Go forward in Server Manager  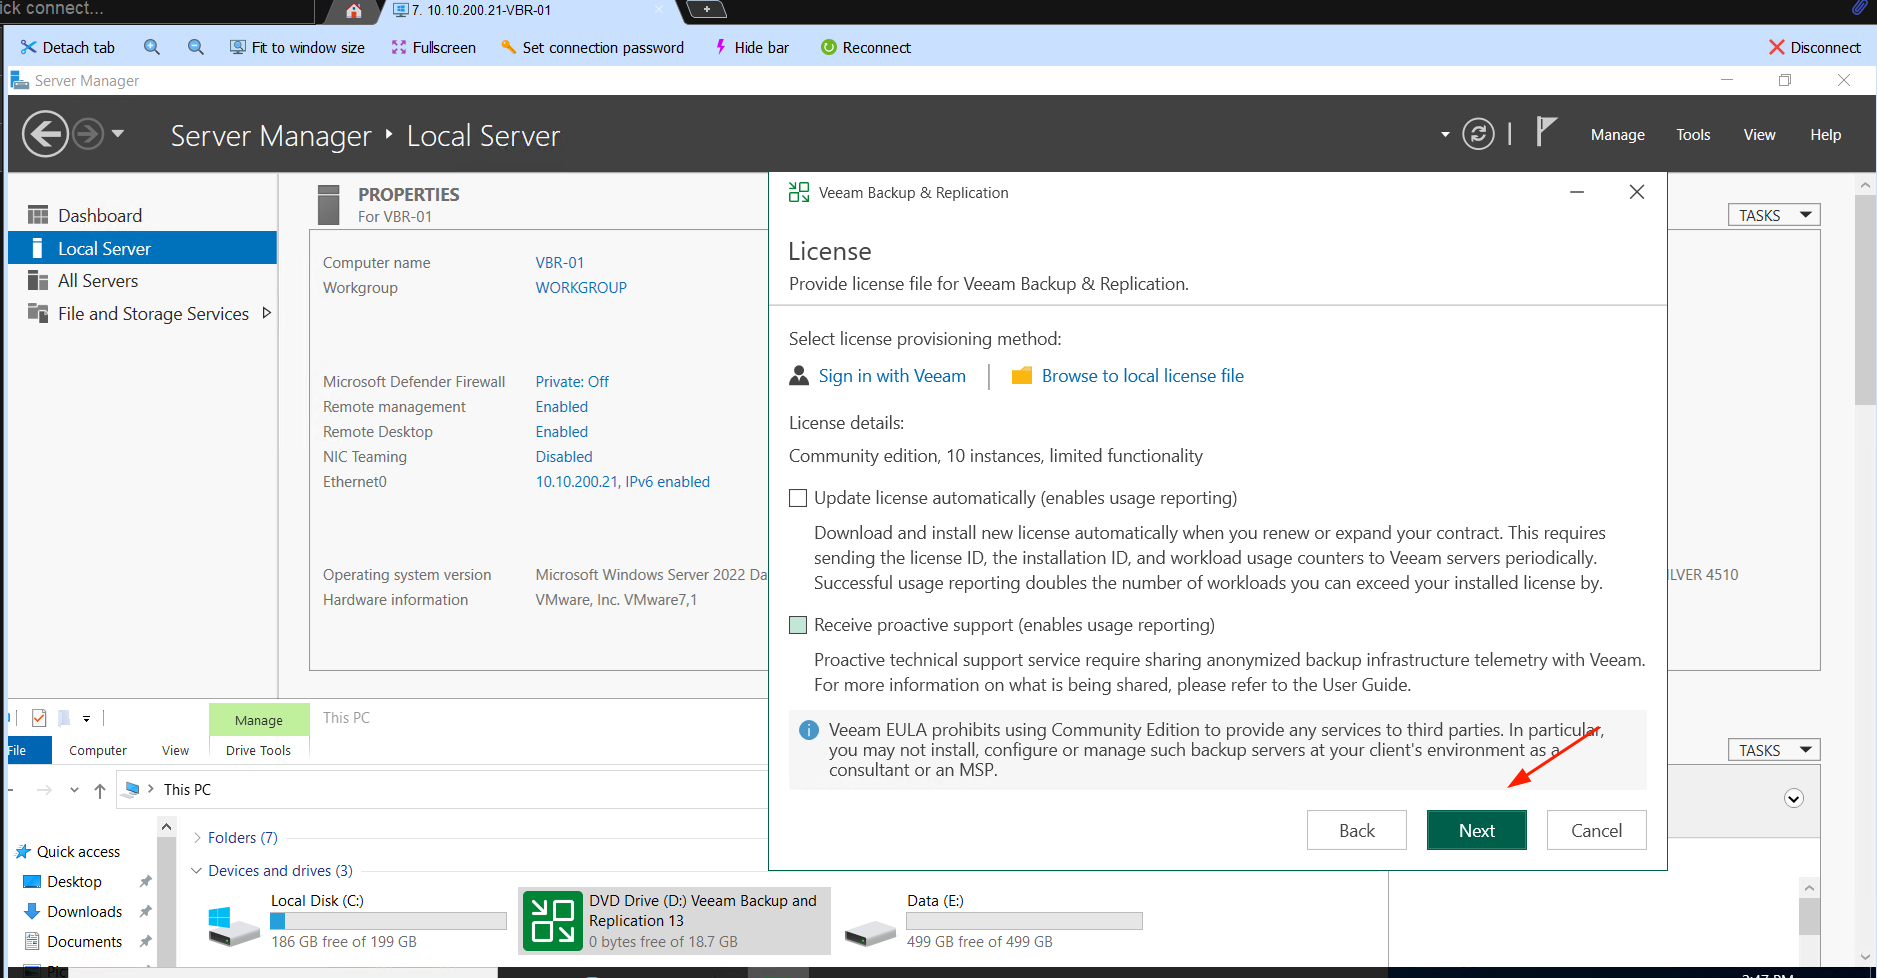pos(88,134)
